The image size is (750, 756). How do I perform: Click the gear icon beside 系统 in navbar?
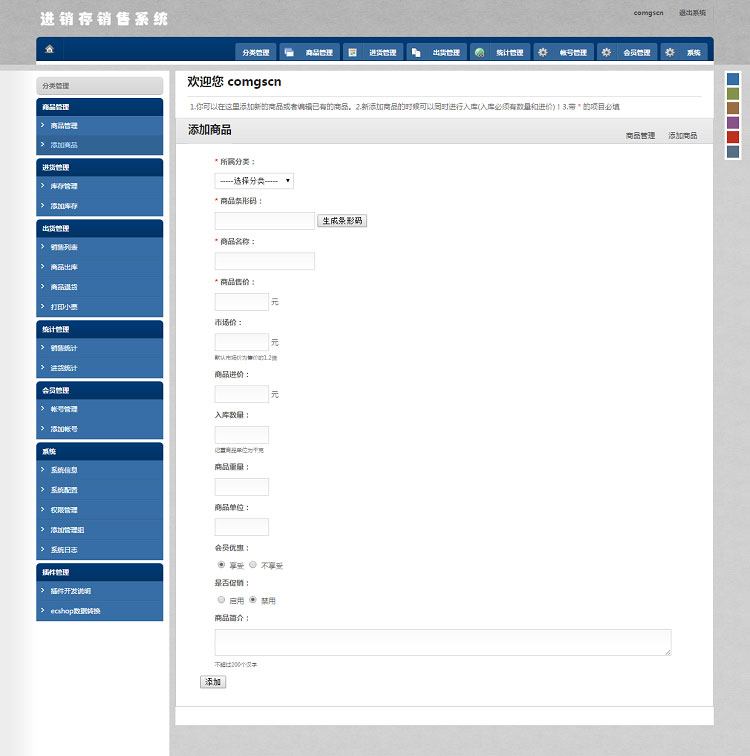tap(670, 53)
